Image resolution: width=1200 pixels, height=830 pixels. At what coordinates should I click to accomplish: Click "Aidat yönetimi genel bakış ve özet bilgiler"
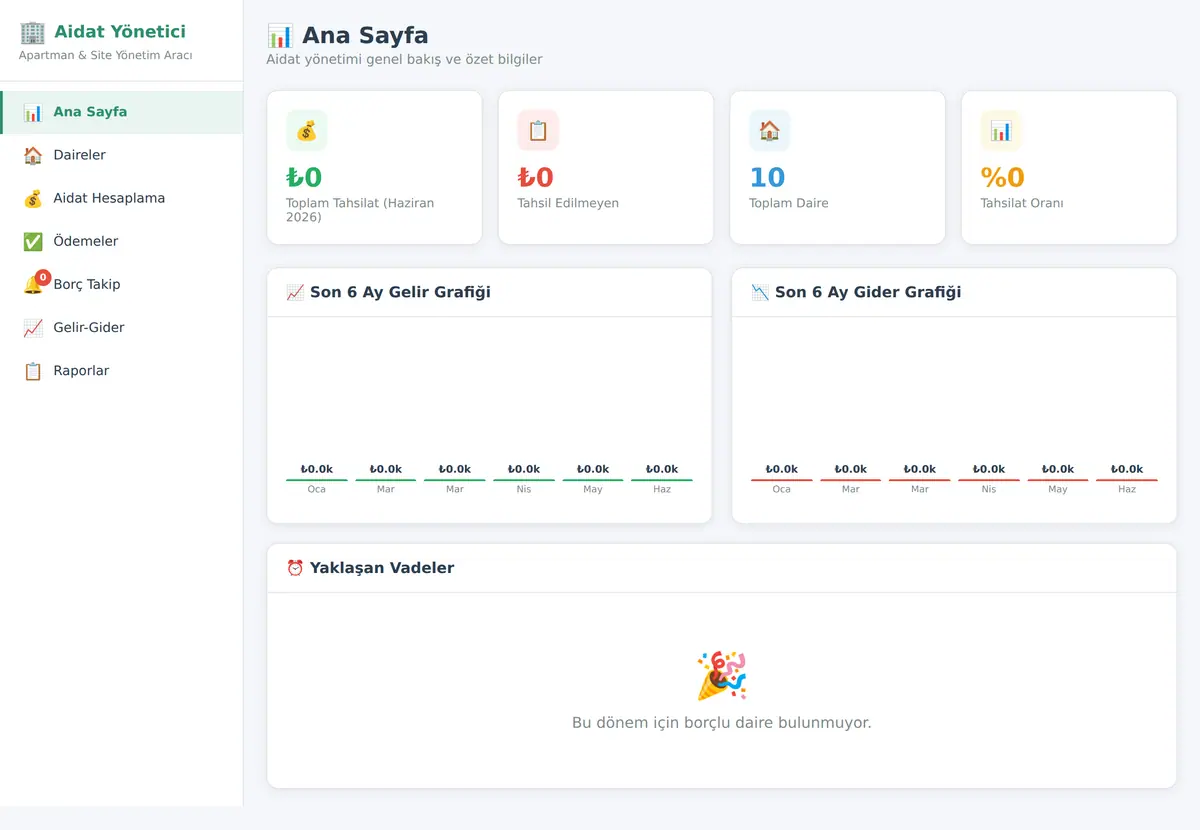click(x=404, y=59)
